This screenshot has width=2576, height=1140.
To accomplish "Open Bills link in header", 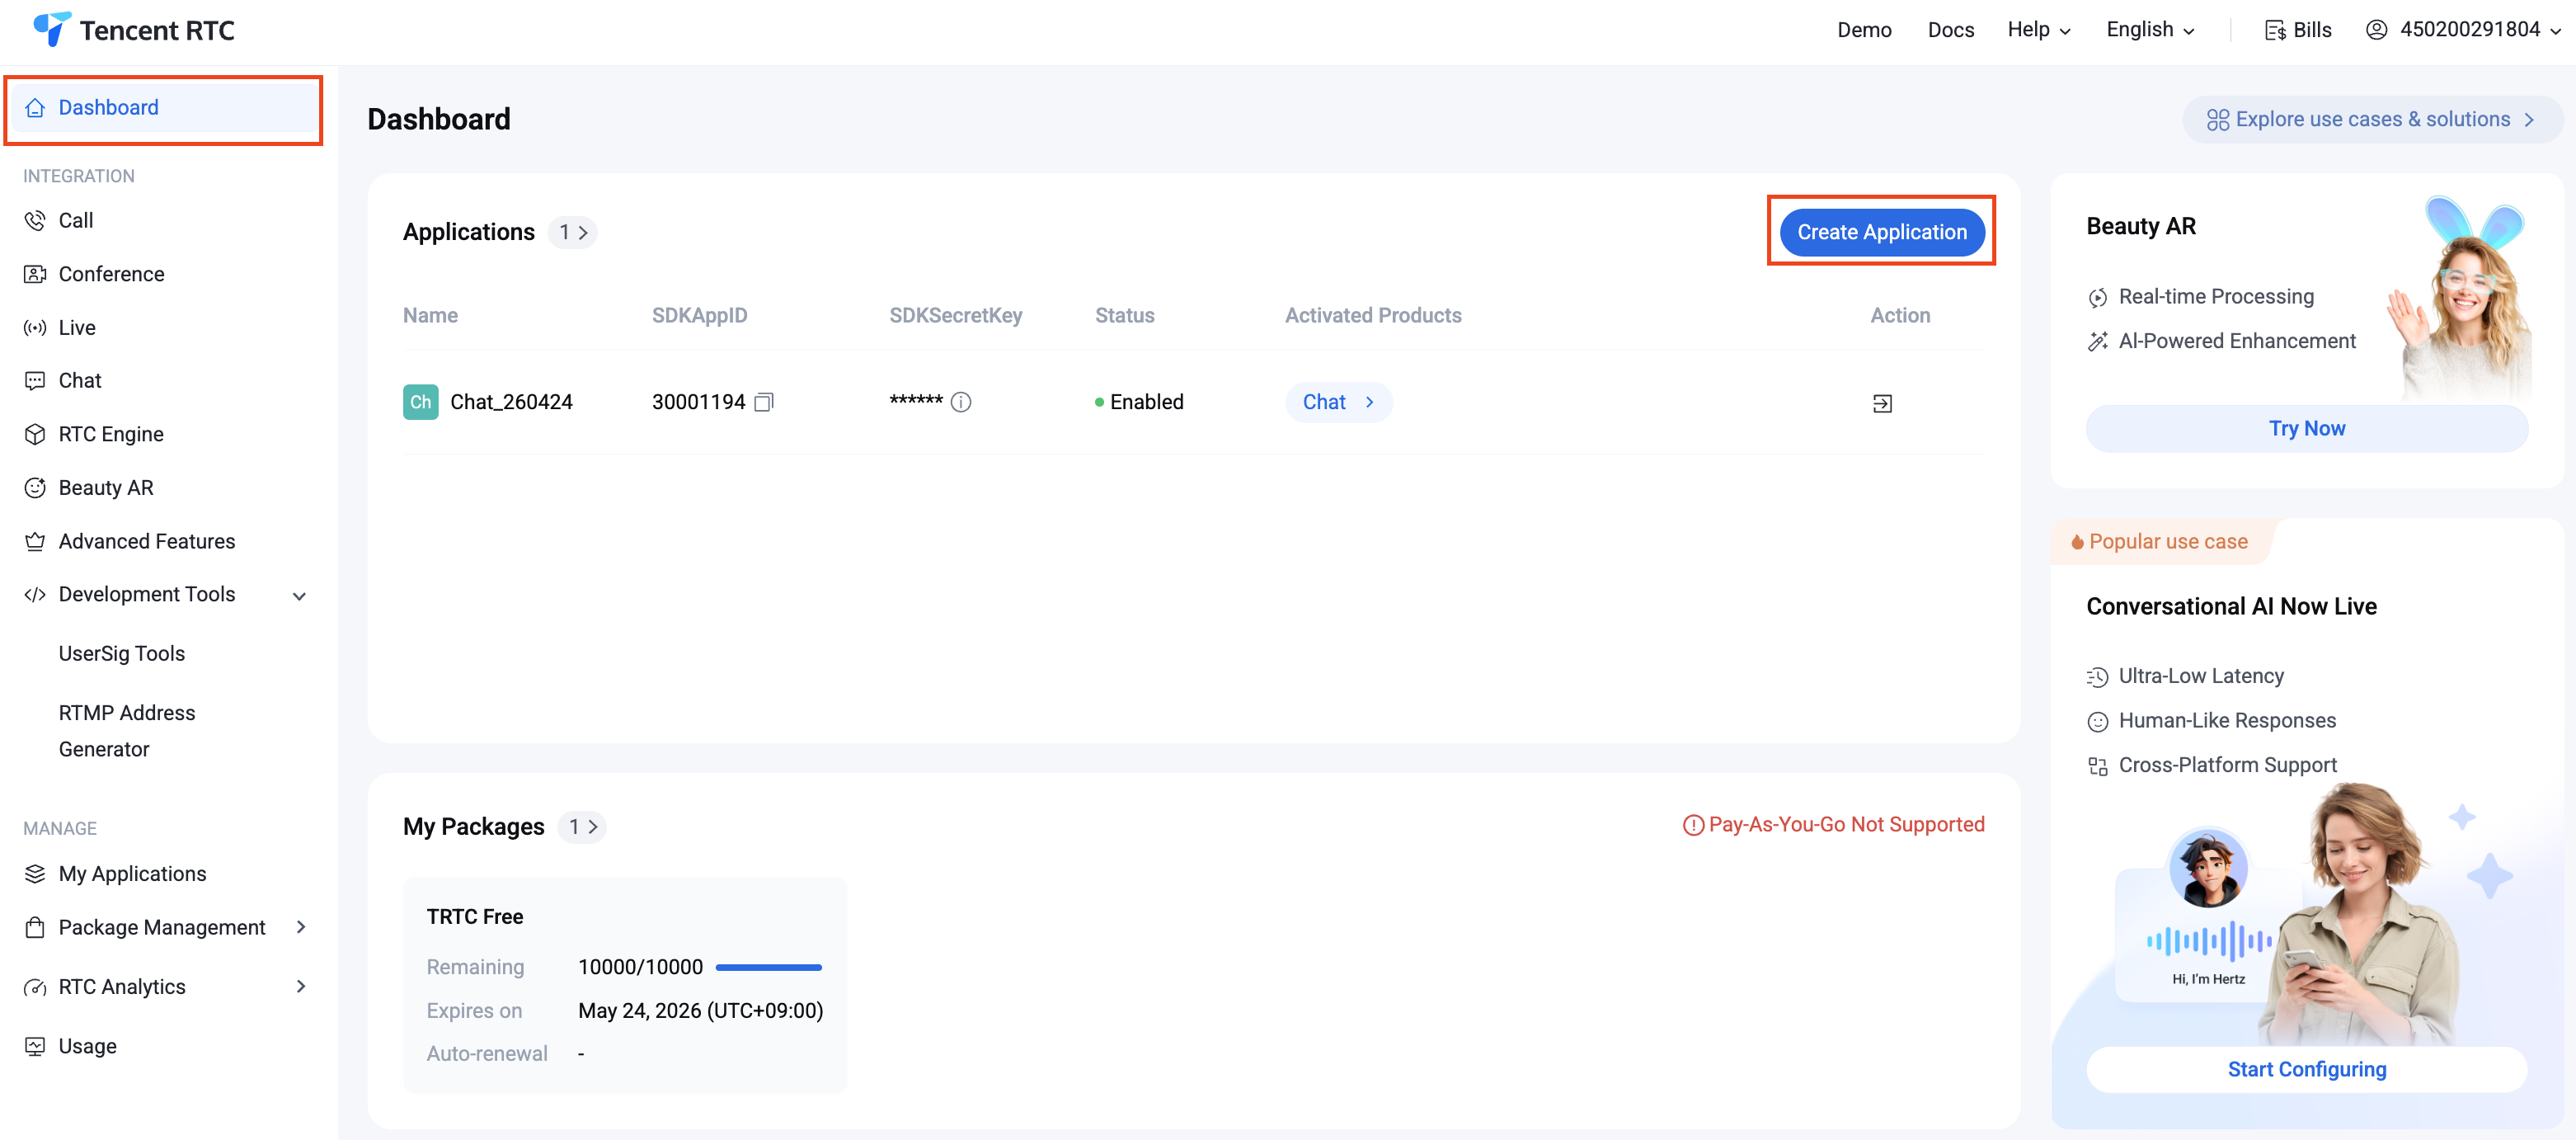I will 2297,30.
